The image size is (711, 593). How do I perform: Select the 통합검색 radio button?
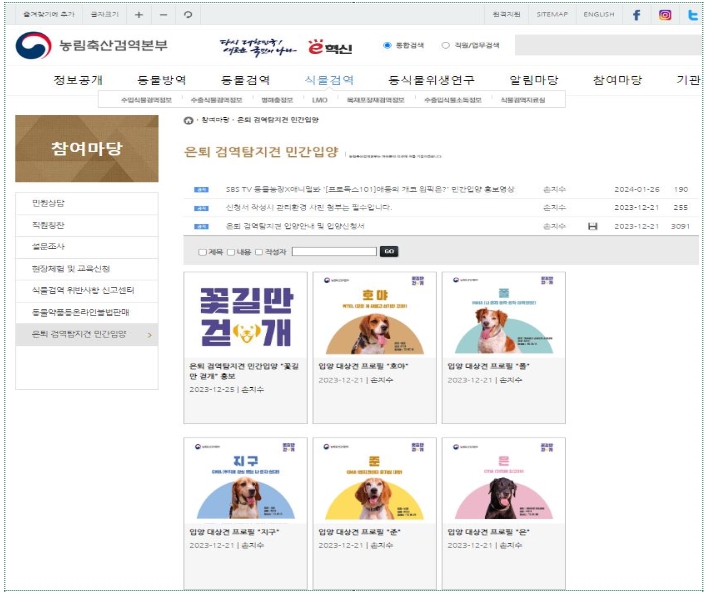click(387, 45)
